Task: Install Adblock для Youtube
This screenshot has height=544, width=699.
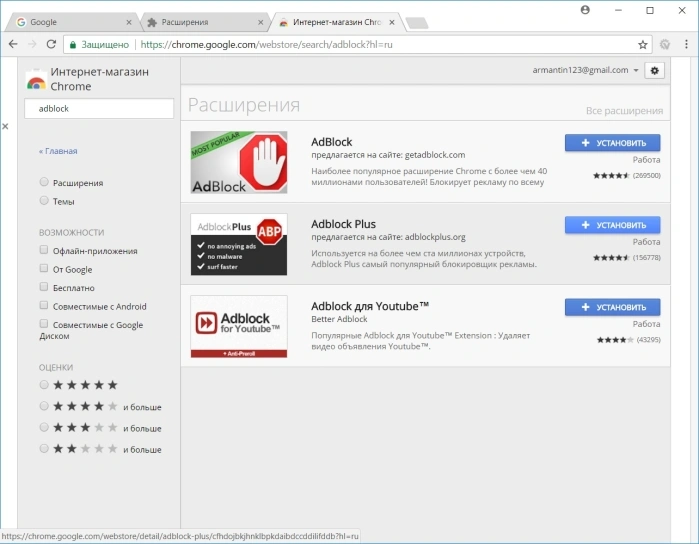Action: coord(613,307)
